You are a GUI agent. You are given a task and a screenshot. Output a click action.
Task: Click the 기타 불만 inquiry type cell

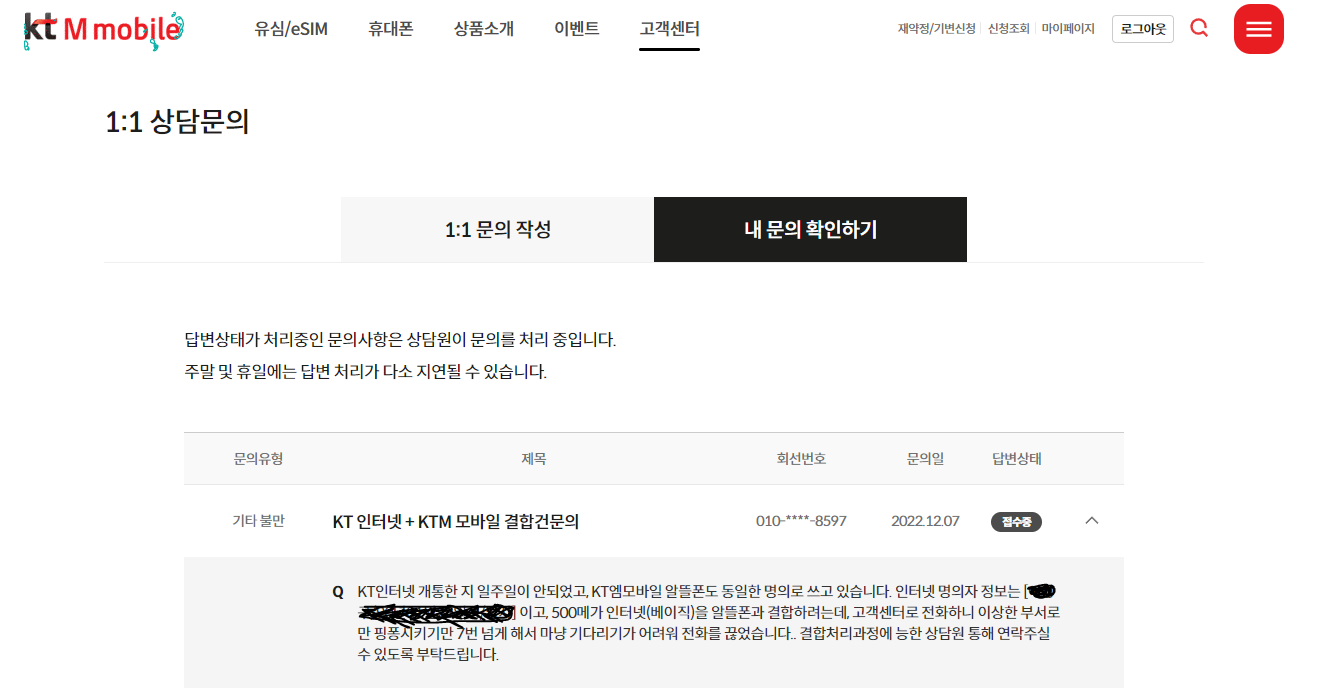258,521
